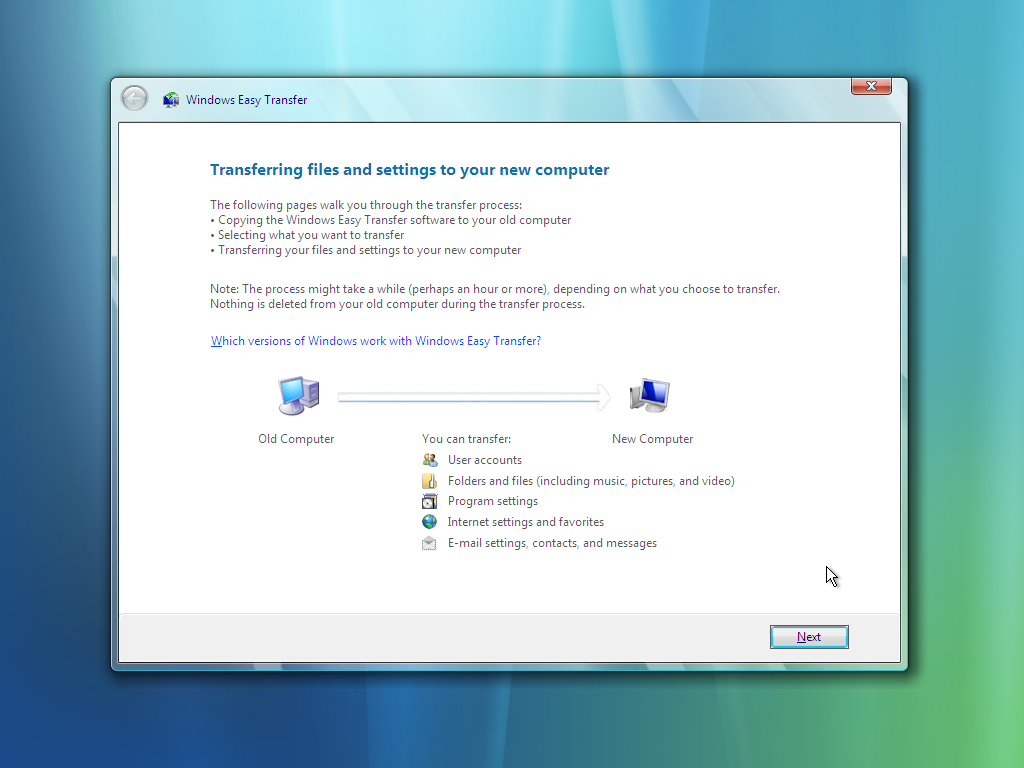Screen dimensions: 1024x768
Task: Click the heading "Transferring files and settings"
Action: [x=409, y=170]
